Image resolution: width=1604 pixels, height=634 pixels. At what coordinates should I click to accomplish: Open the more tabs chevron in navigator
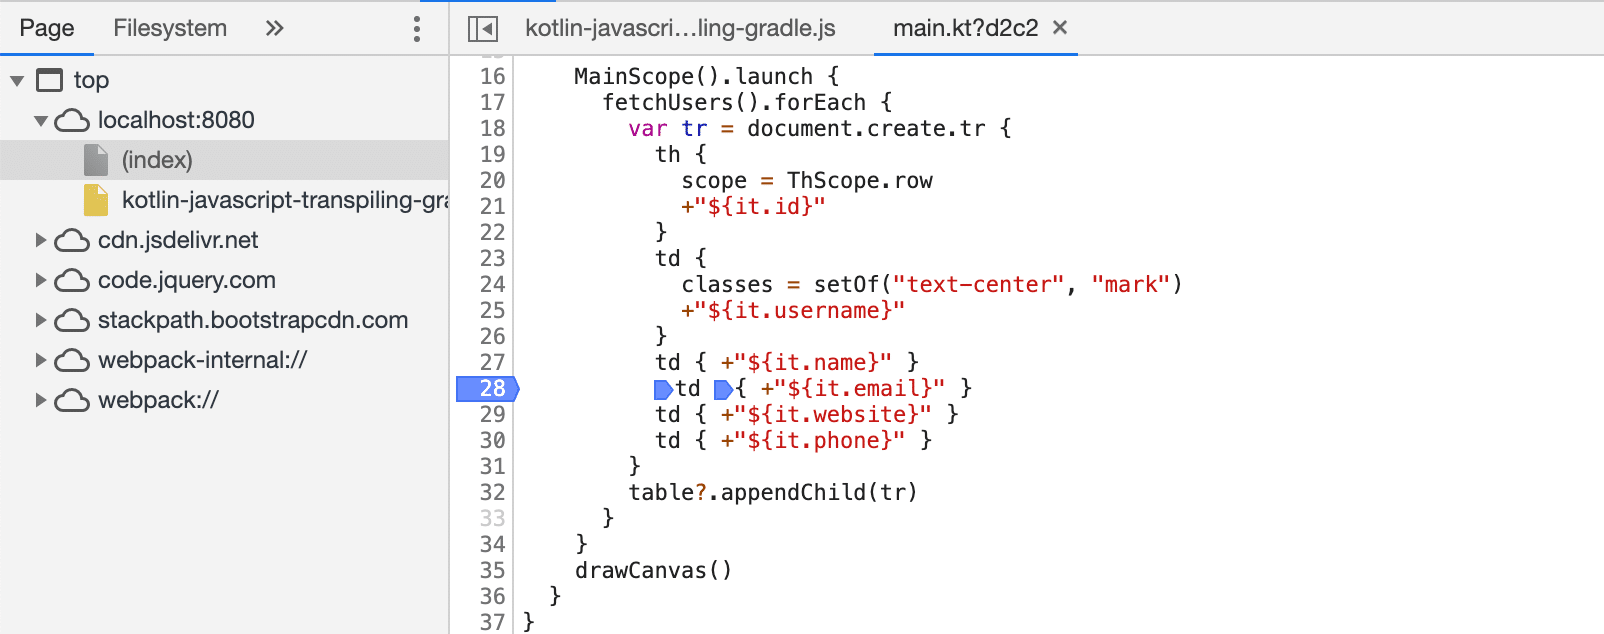coord(274,28)
